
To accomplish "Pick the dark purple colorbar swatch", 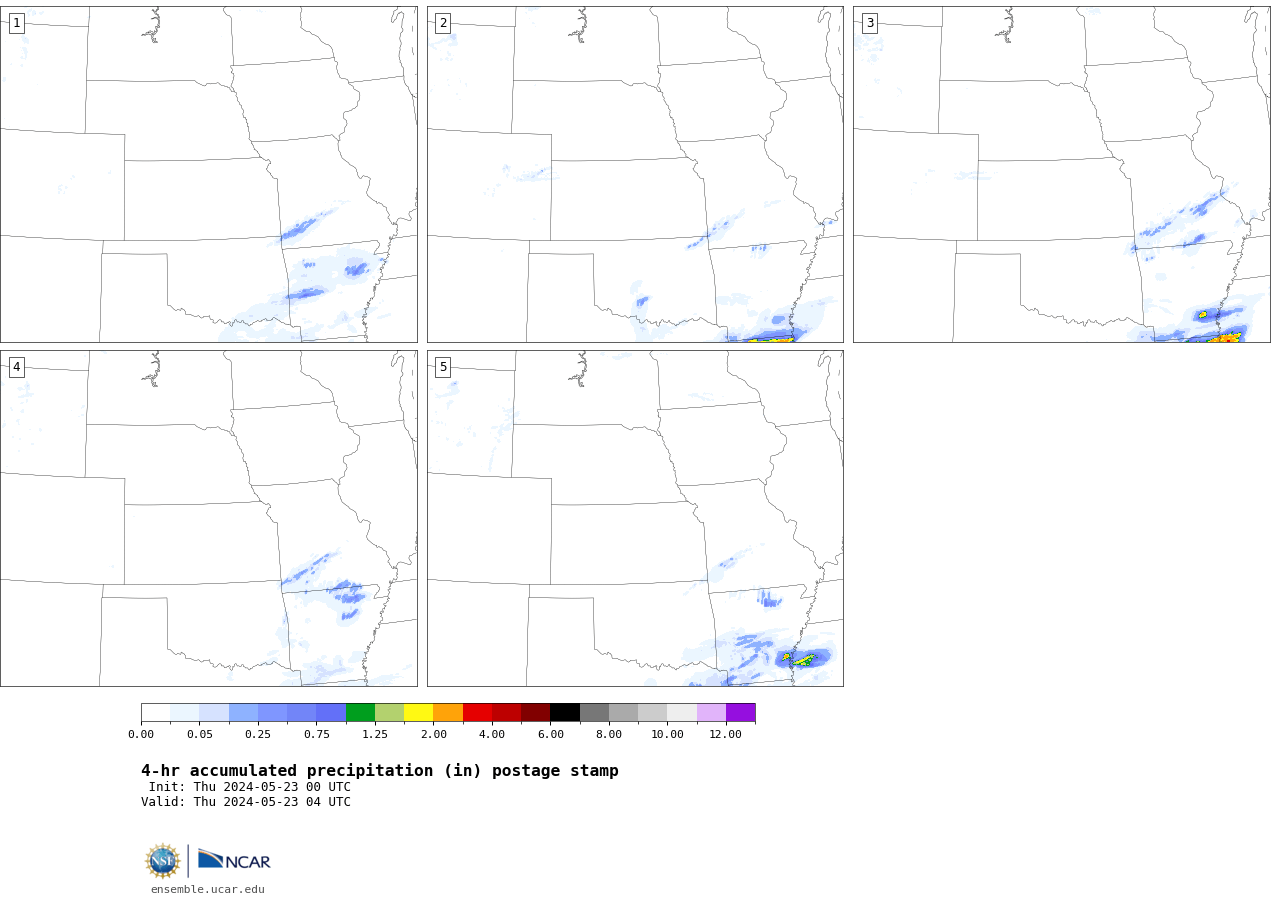I will 741,713.
